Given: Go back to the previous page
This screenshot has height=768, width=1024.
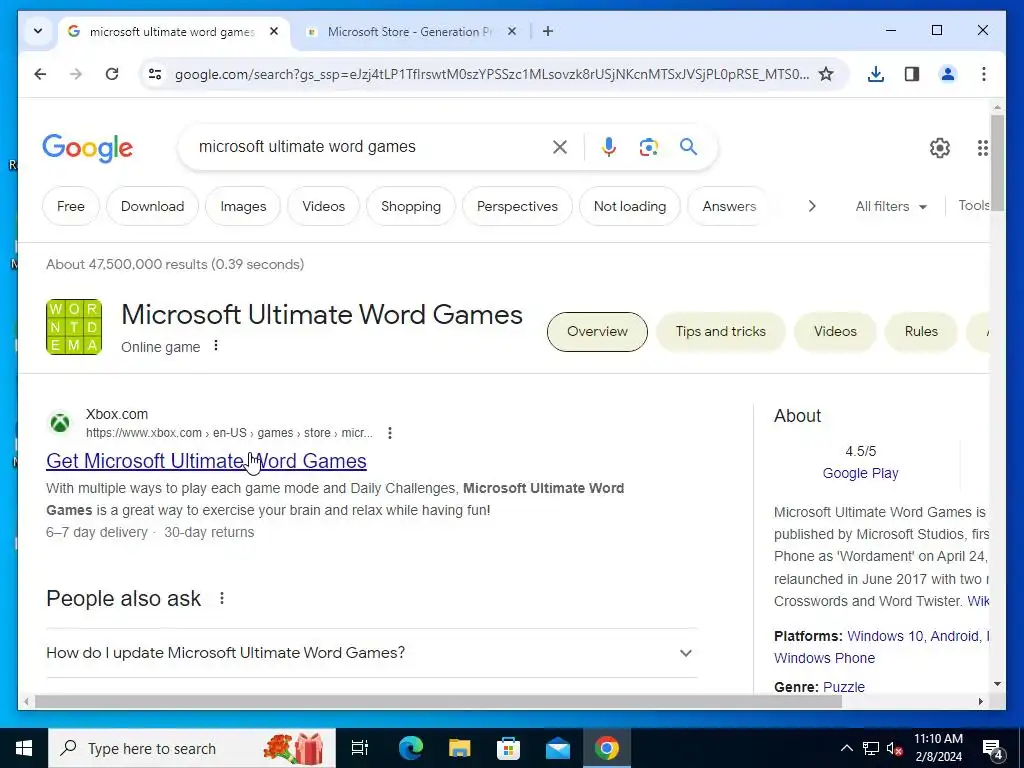Looking at the screenshot, I should tap(40, 74).
